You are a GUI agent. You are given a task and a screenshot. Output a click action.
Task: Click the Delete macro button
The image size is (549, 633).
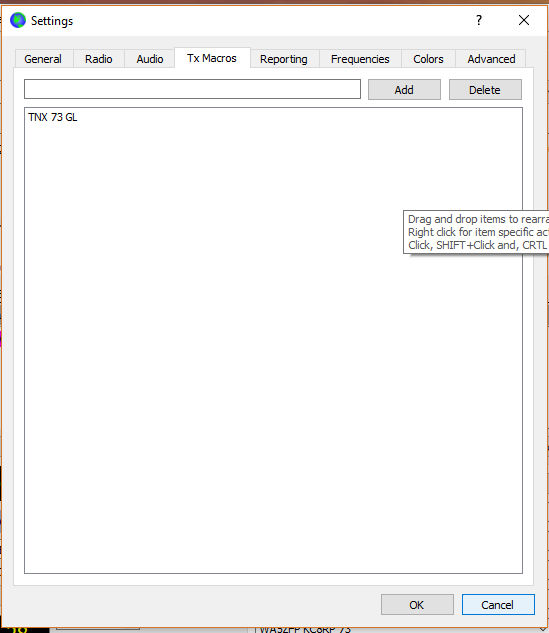pos(485,90)
